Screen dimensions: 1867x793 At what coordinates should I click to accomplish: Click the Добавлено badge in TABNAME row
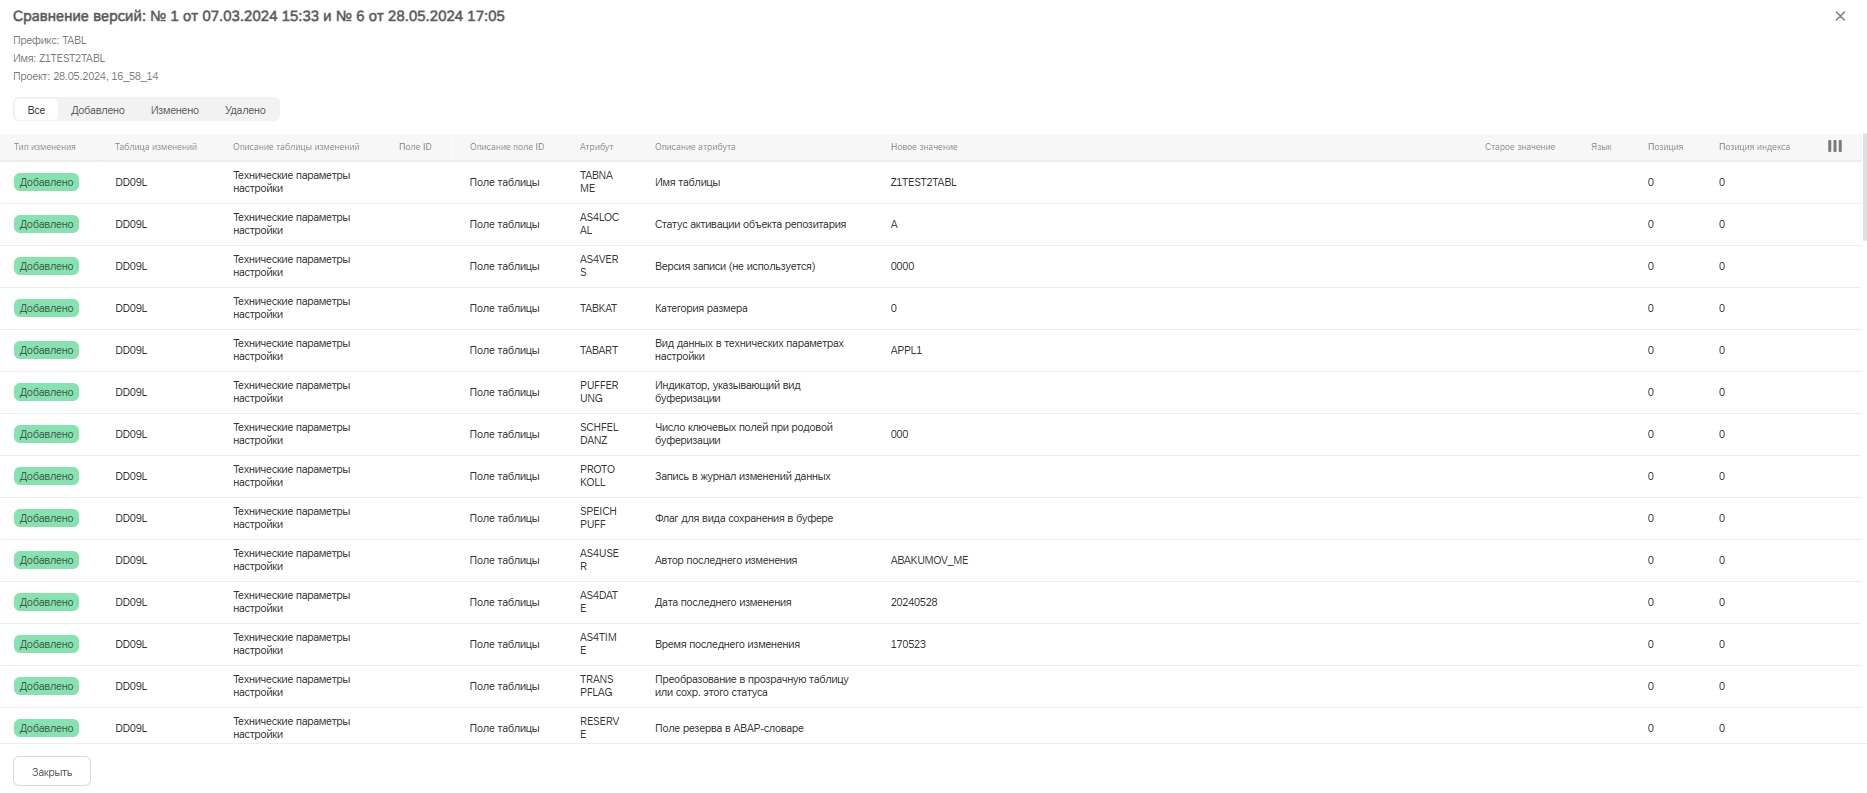coord(46,182)
